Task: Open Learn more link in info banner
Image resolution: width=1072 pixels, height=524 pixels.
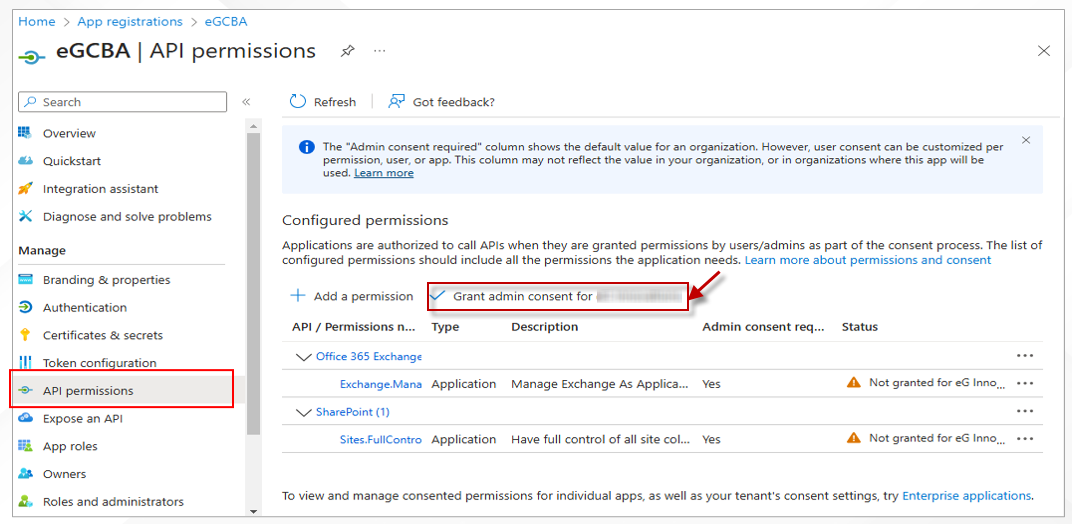Action: 384,173
